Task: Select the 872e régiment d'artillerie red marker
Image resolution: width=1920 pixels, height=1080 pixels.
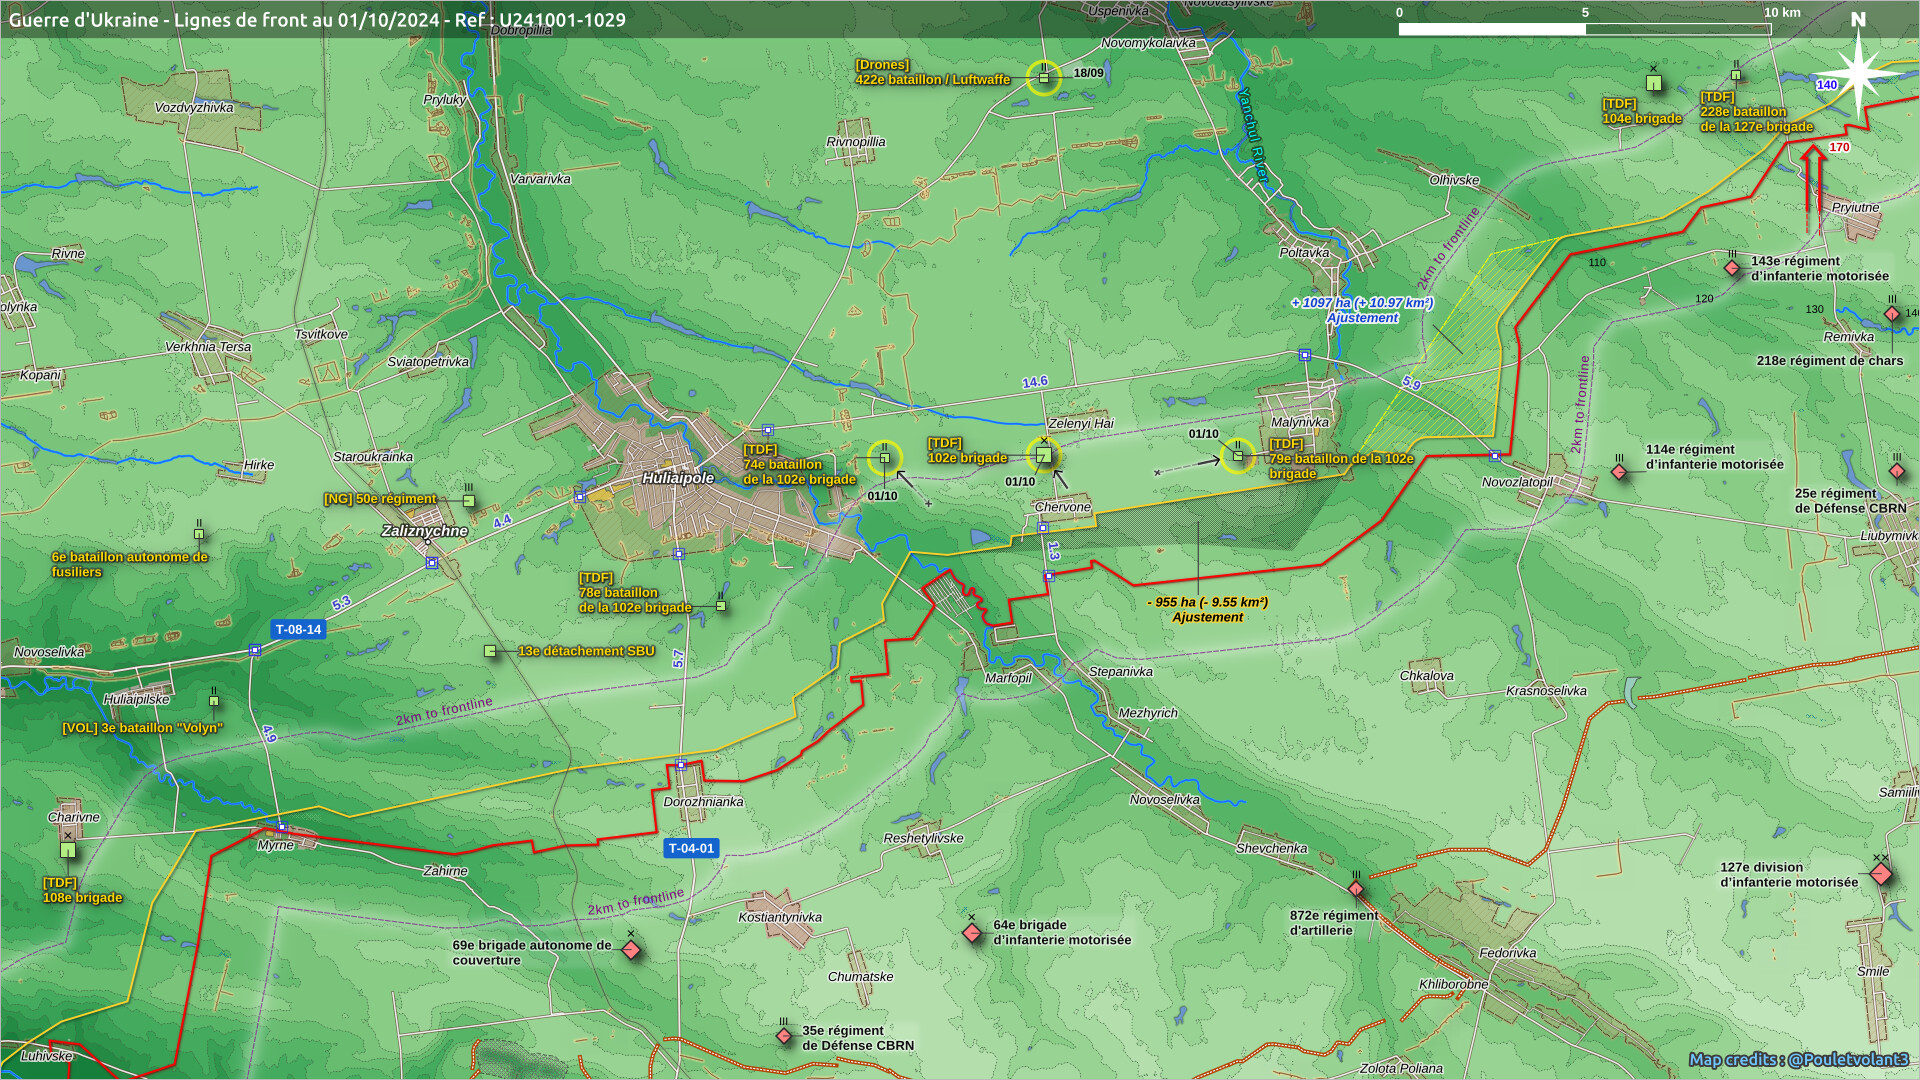Action: 1356,888
